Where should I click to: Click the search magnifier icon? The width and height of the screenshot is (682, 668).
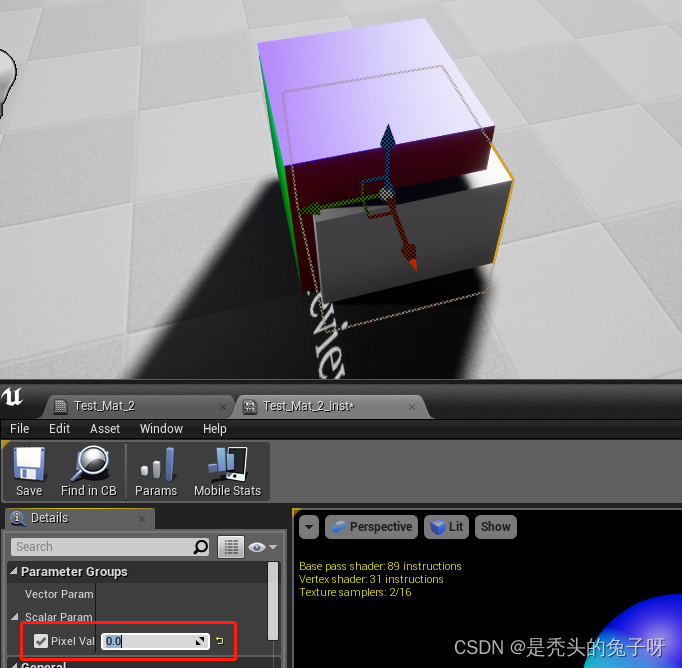pos(201,547)
